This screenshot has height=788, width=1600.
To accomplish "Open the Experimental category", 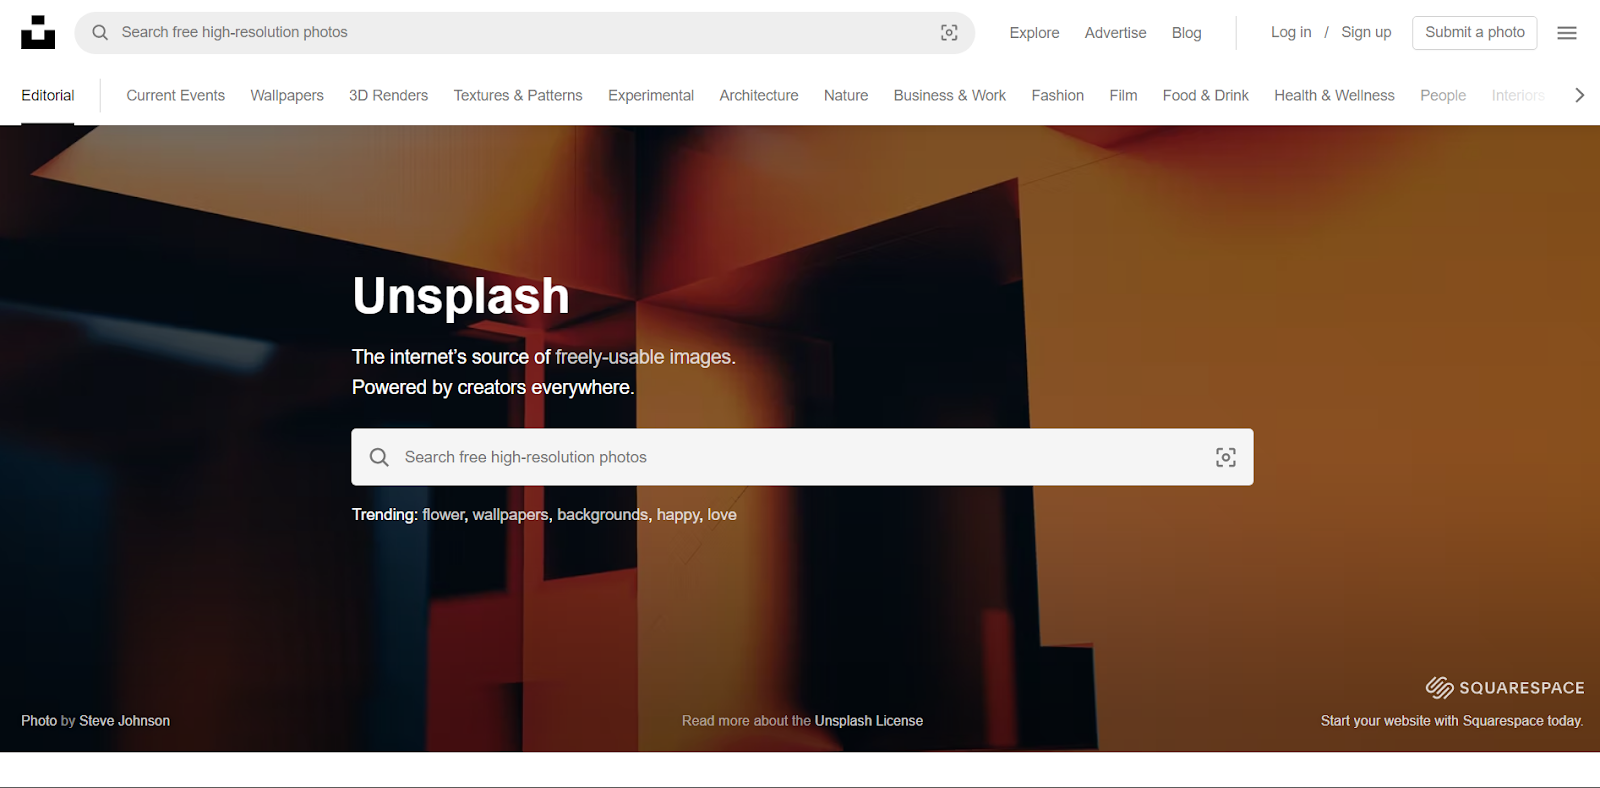I will (651, 95).
